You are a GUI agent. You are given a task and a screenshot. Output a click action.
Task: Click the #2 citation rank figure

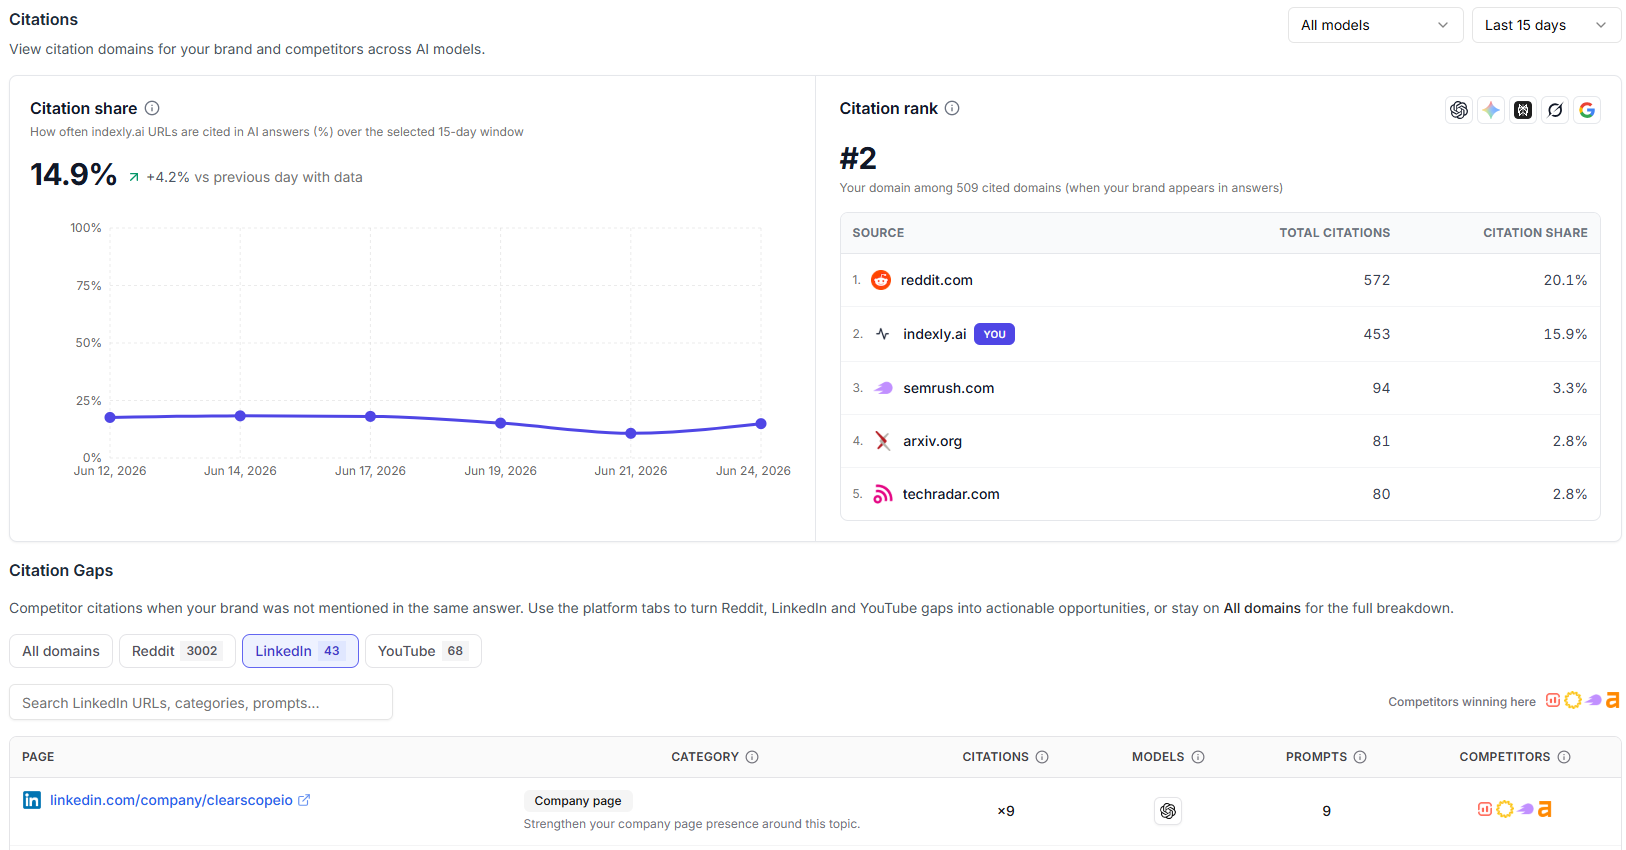[x=858, y=158]
